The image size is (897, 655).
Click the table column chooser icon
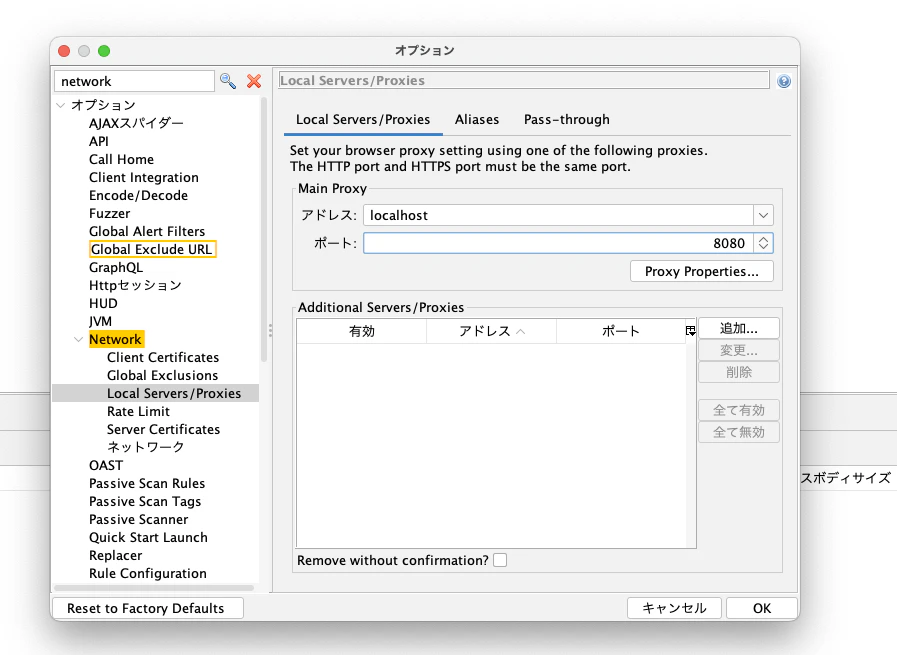(690, 331)
